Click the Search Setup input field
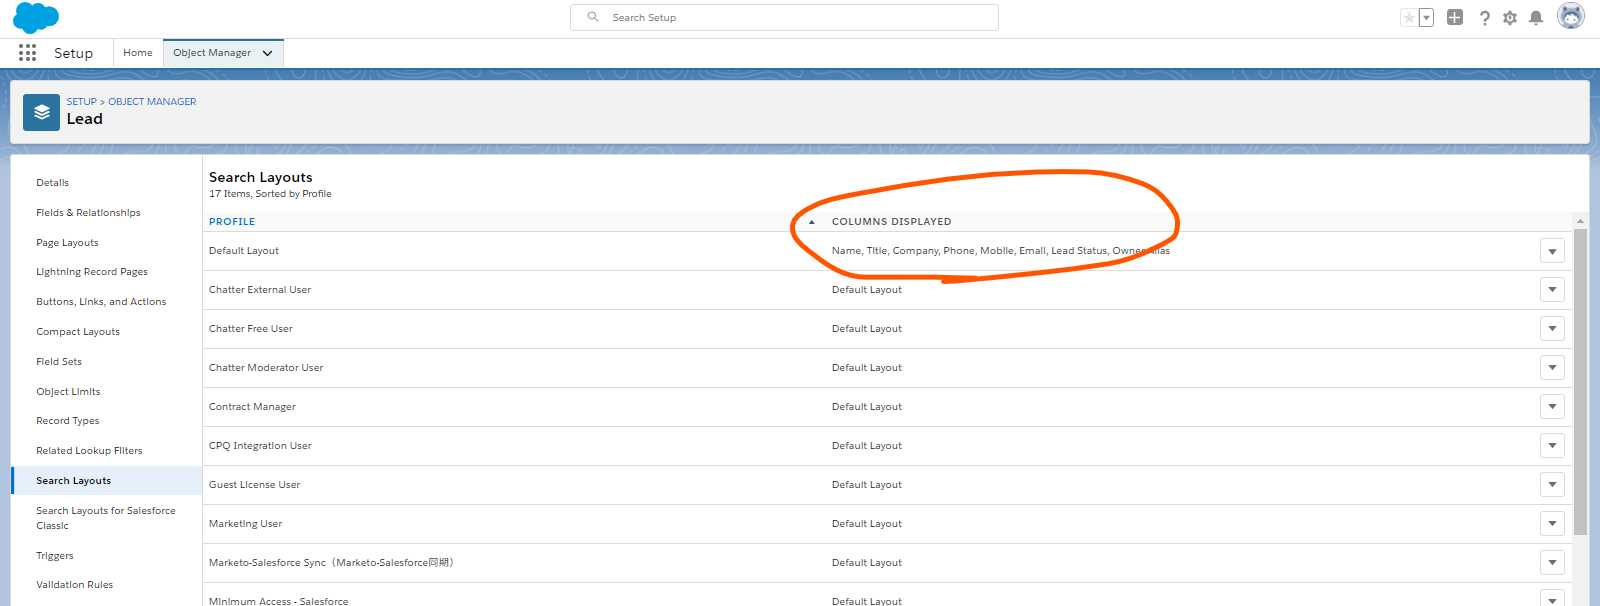Viewport: 1600px width, 606px height. (x=784, y=17)
